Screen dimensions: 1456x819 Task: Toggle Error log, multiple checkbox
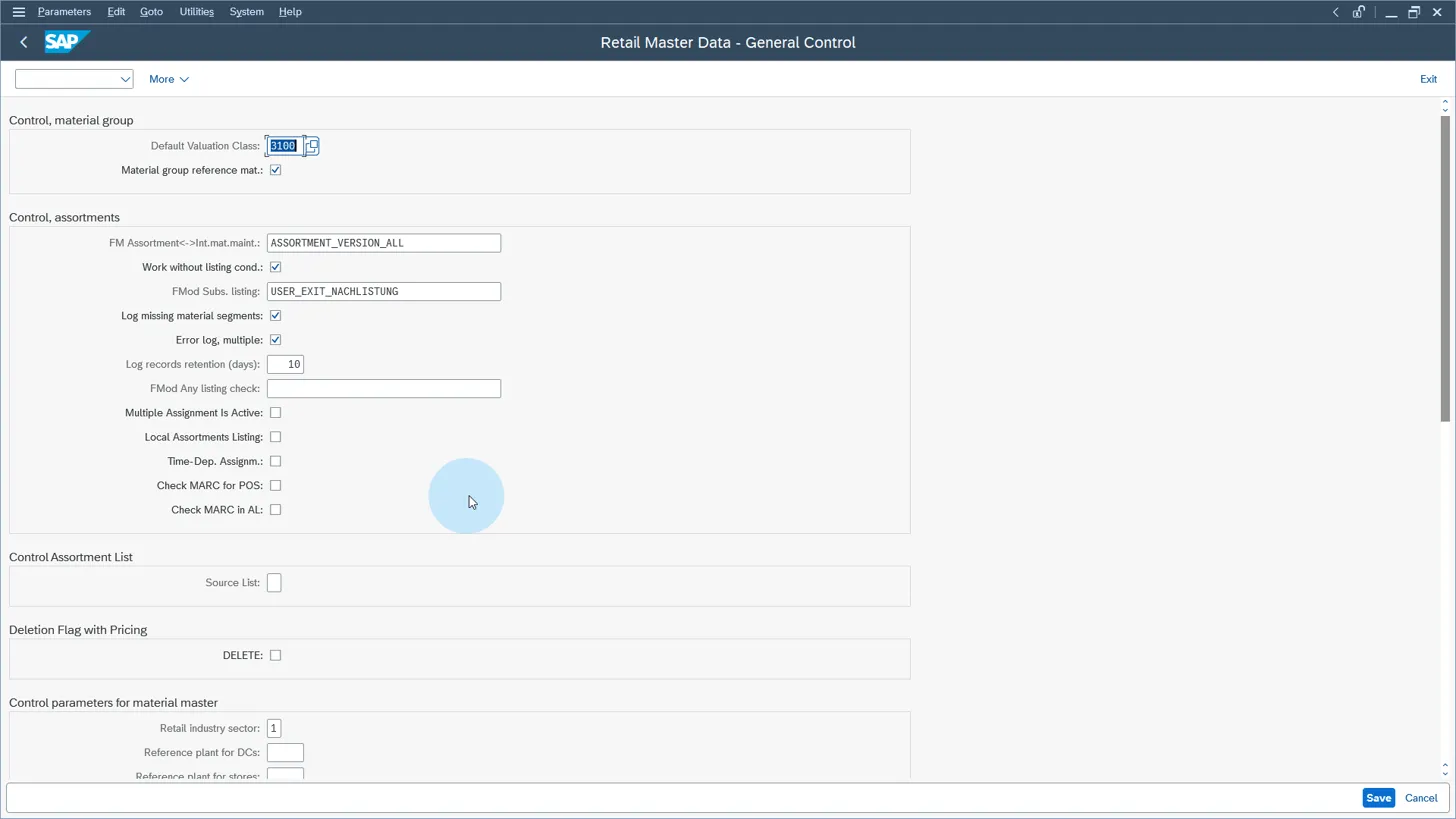[275, 340]
